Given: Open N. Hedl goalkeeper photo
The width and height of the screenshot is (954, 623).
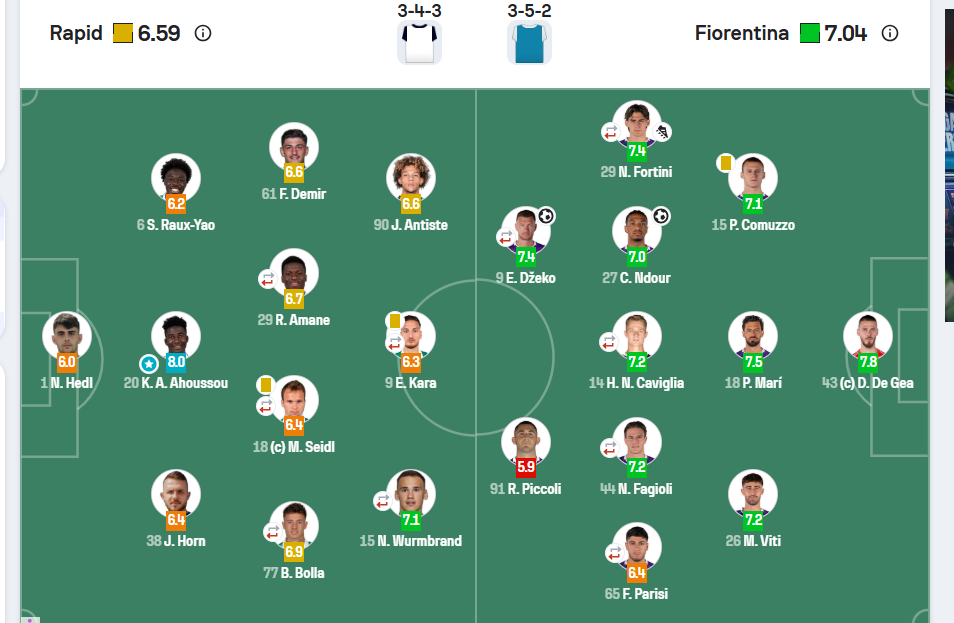Looking at the screenshot, I should click(x=66, y=335).
